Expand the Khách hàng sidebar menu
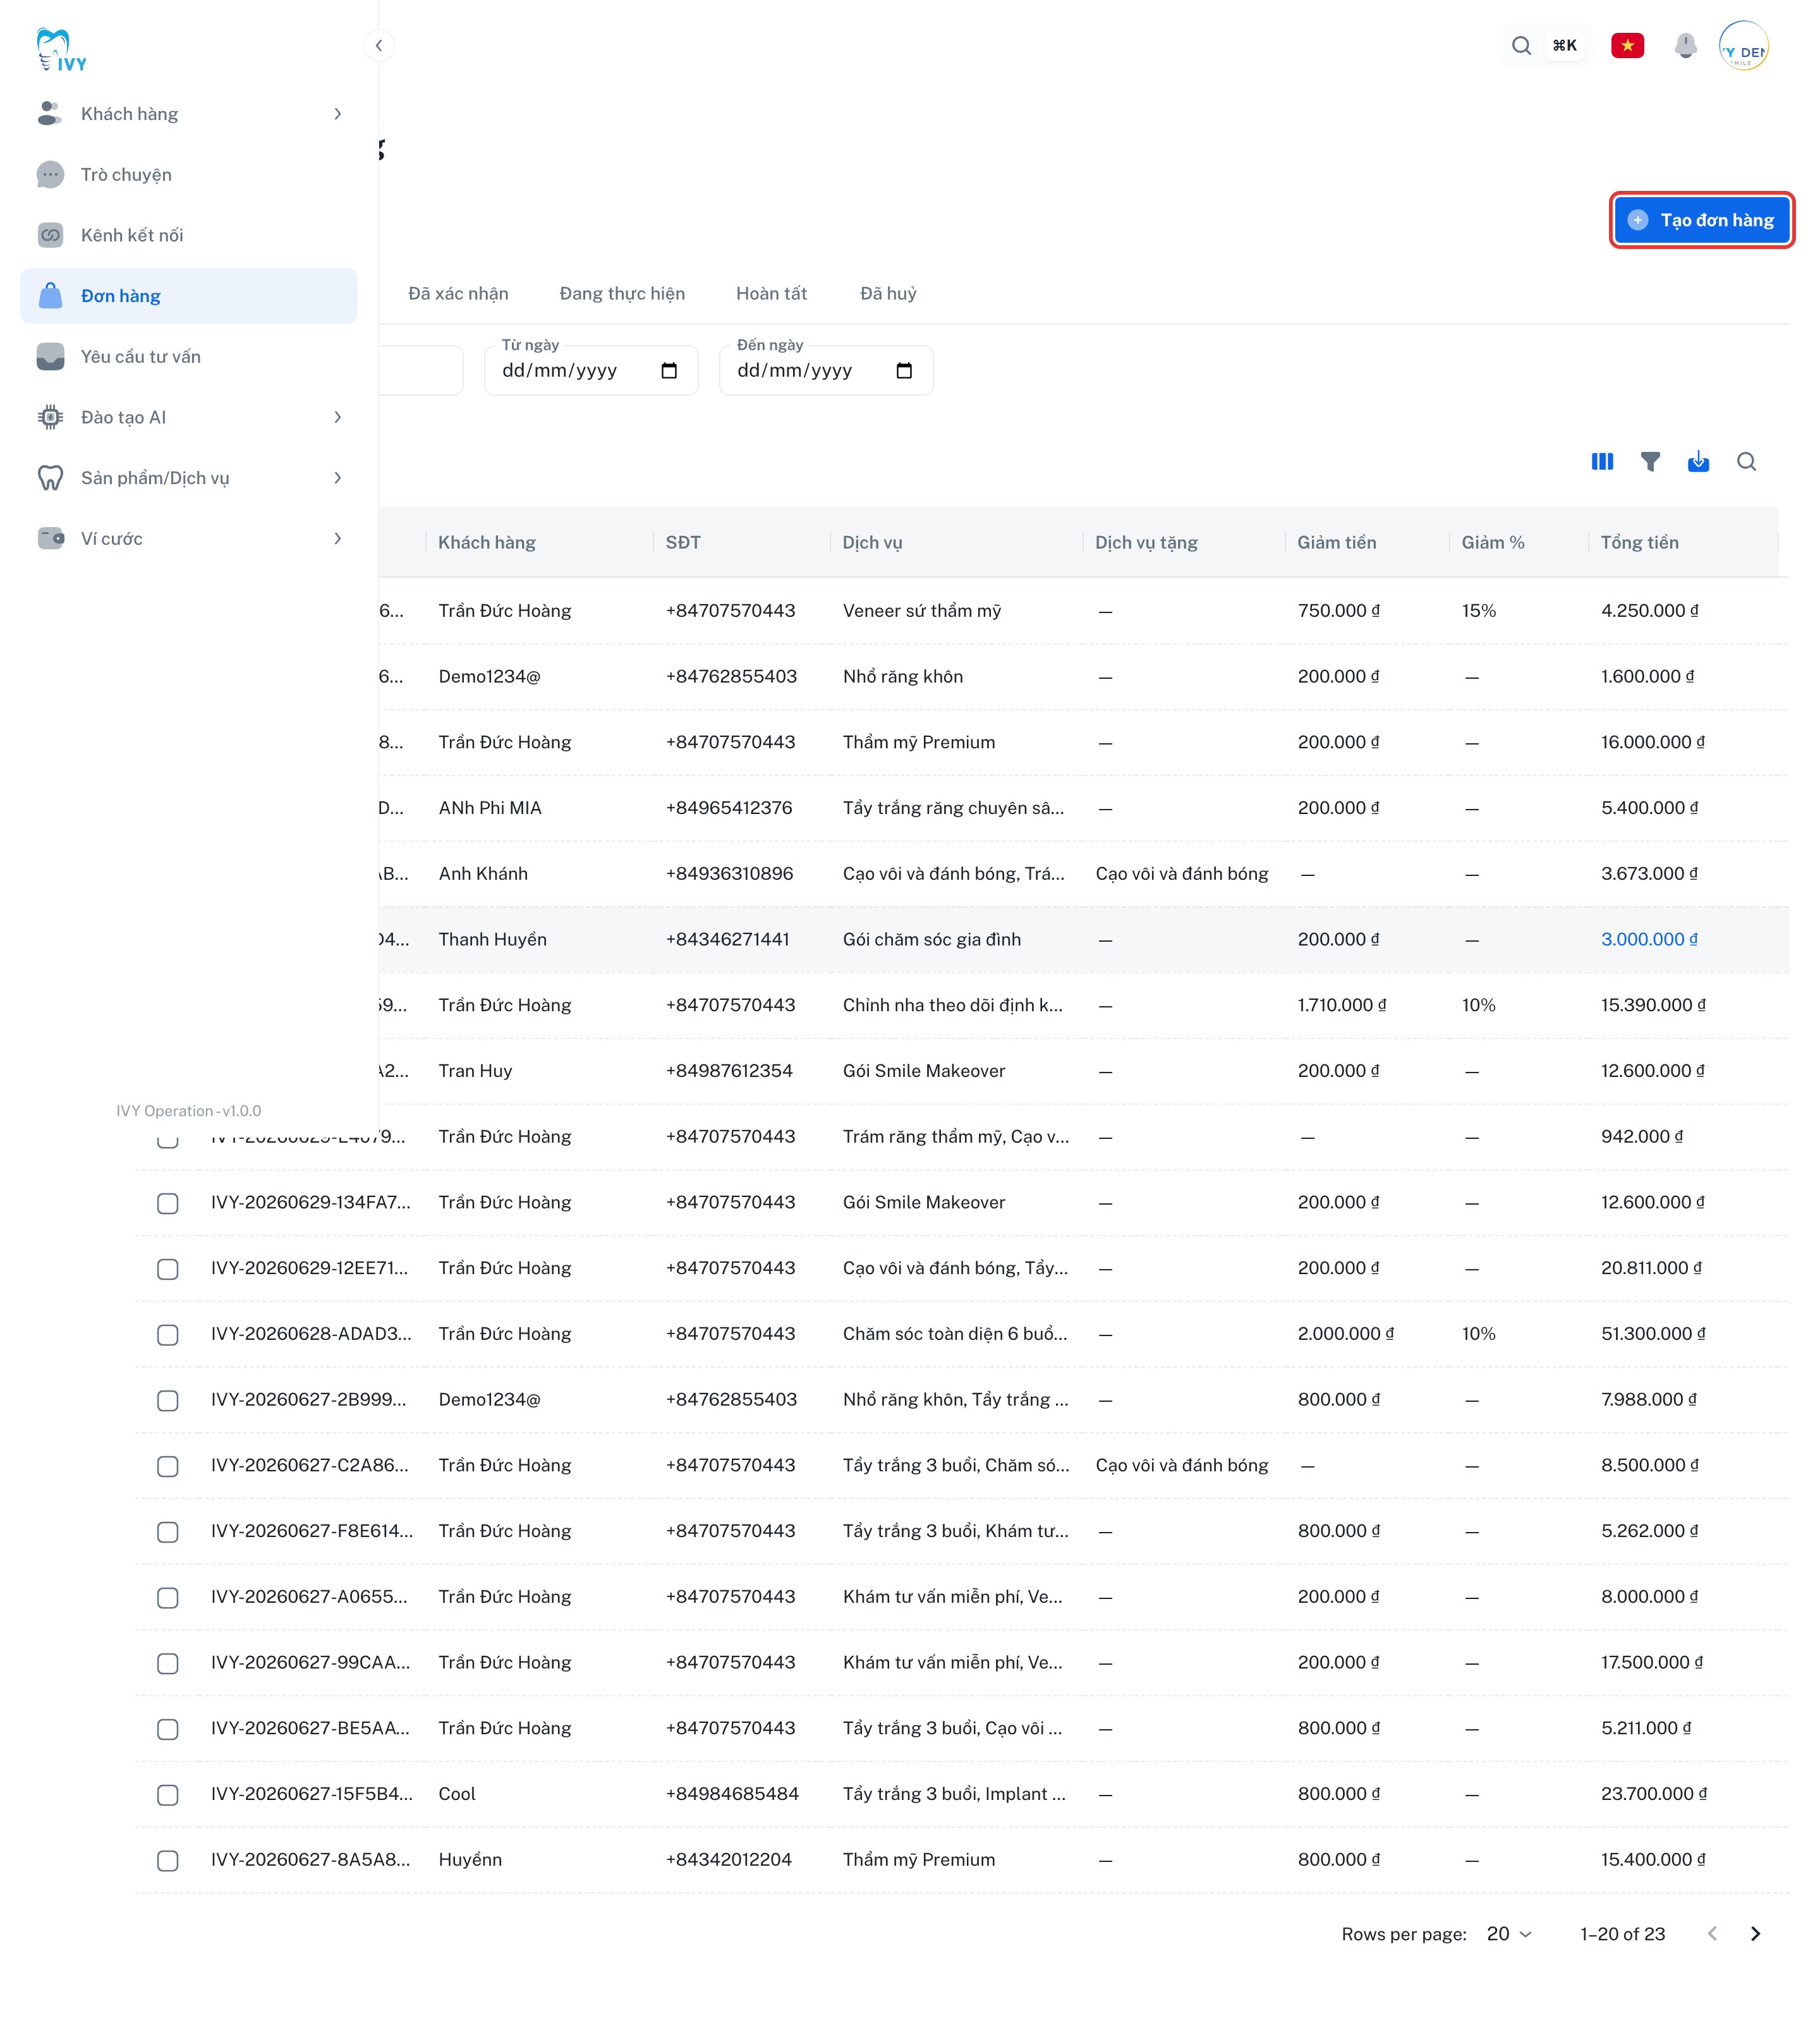The image size is (1820, 2025). point(189,114)
